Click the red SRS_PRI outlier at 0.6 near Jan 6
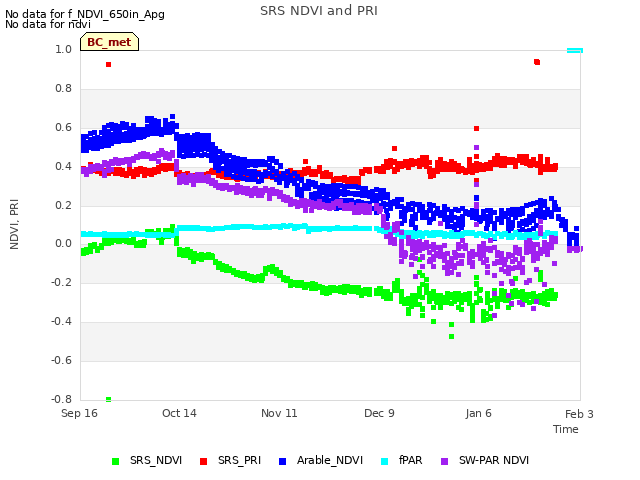The height and width of the screenshot is (480, 640). [x=476, y=129]
